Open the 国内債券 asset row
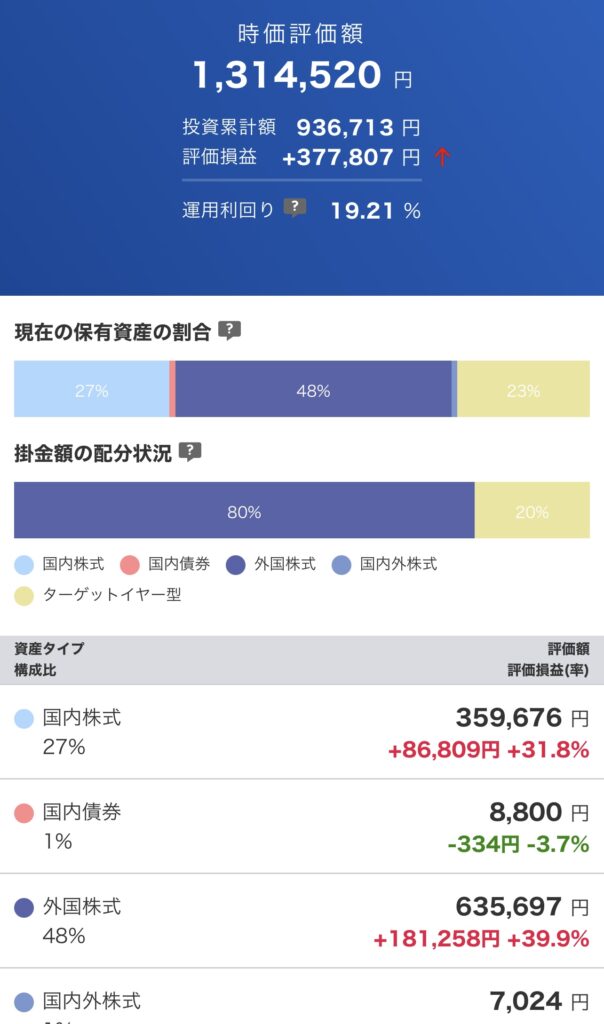The height and width of the screenshot is (1024, 604). (x=302, y=827)
